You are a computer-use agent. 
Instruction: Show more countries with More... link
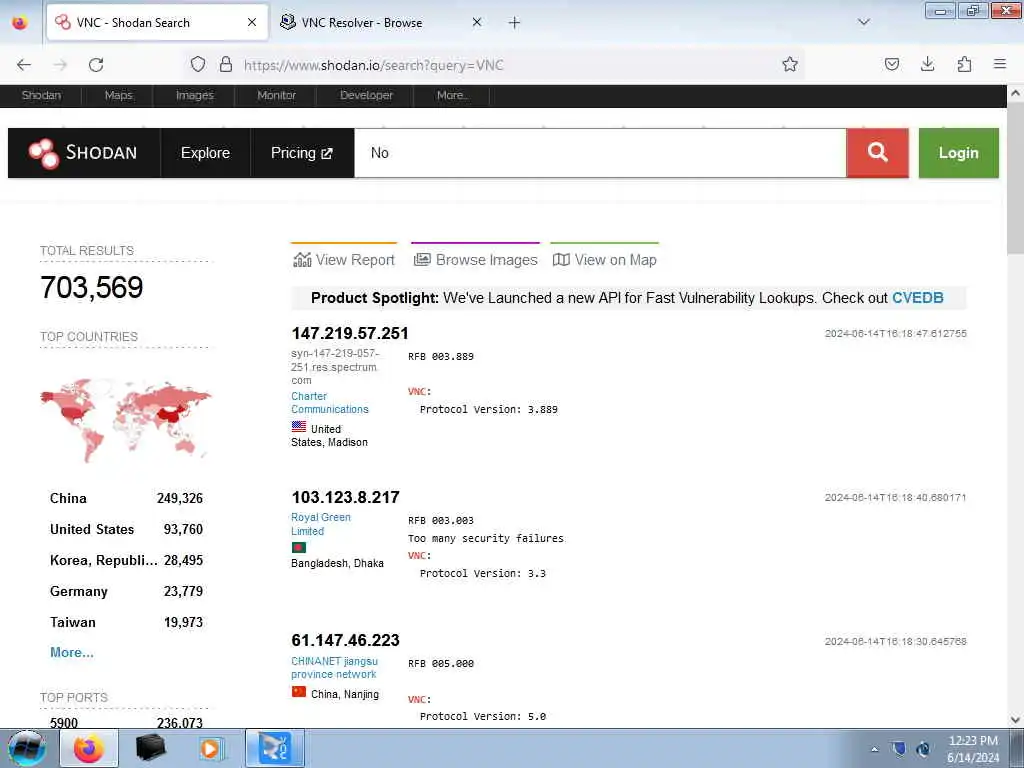pyautogui.click(x=72, y=652)
